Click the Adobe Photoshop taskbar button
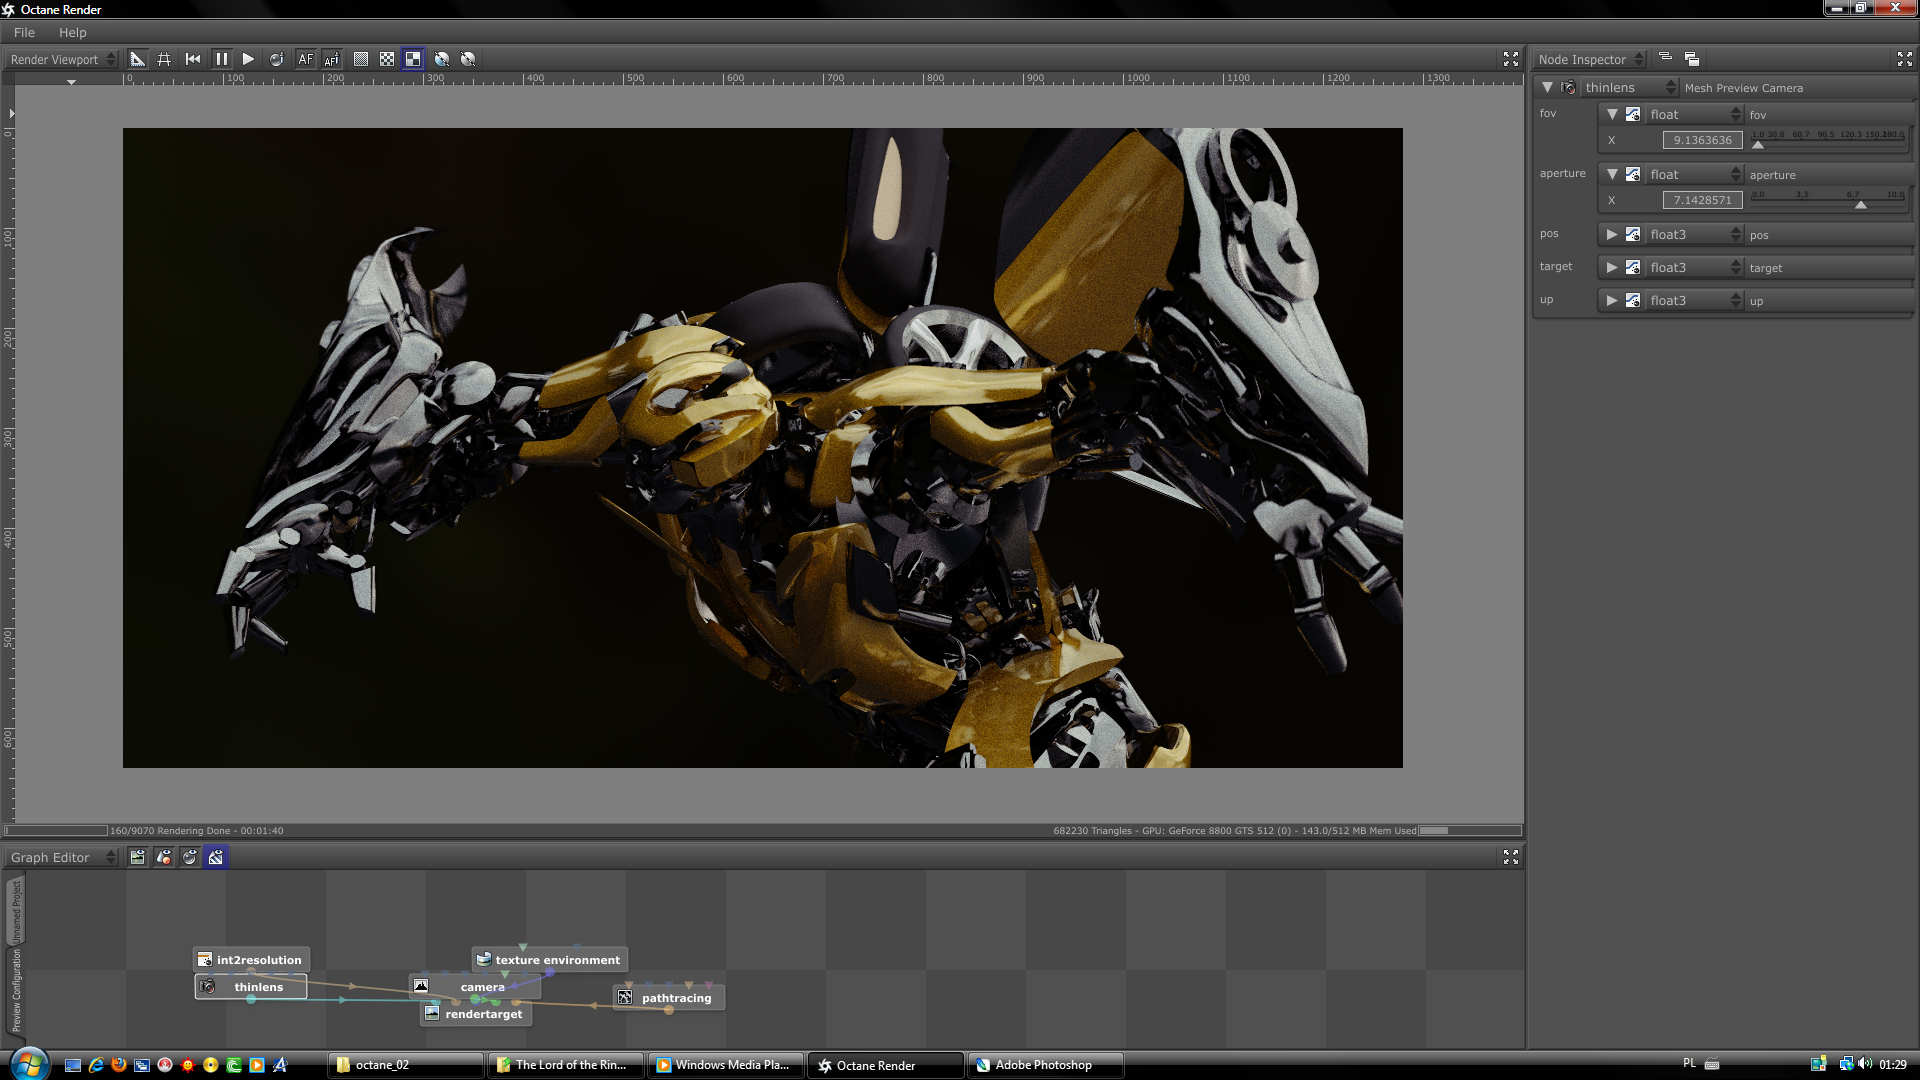The width and height of the screenshot is (1920, 1080). (1043, 1065)
